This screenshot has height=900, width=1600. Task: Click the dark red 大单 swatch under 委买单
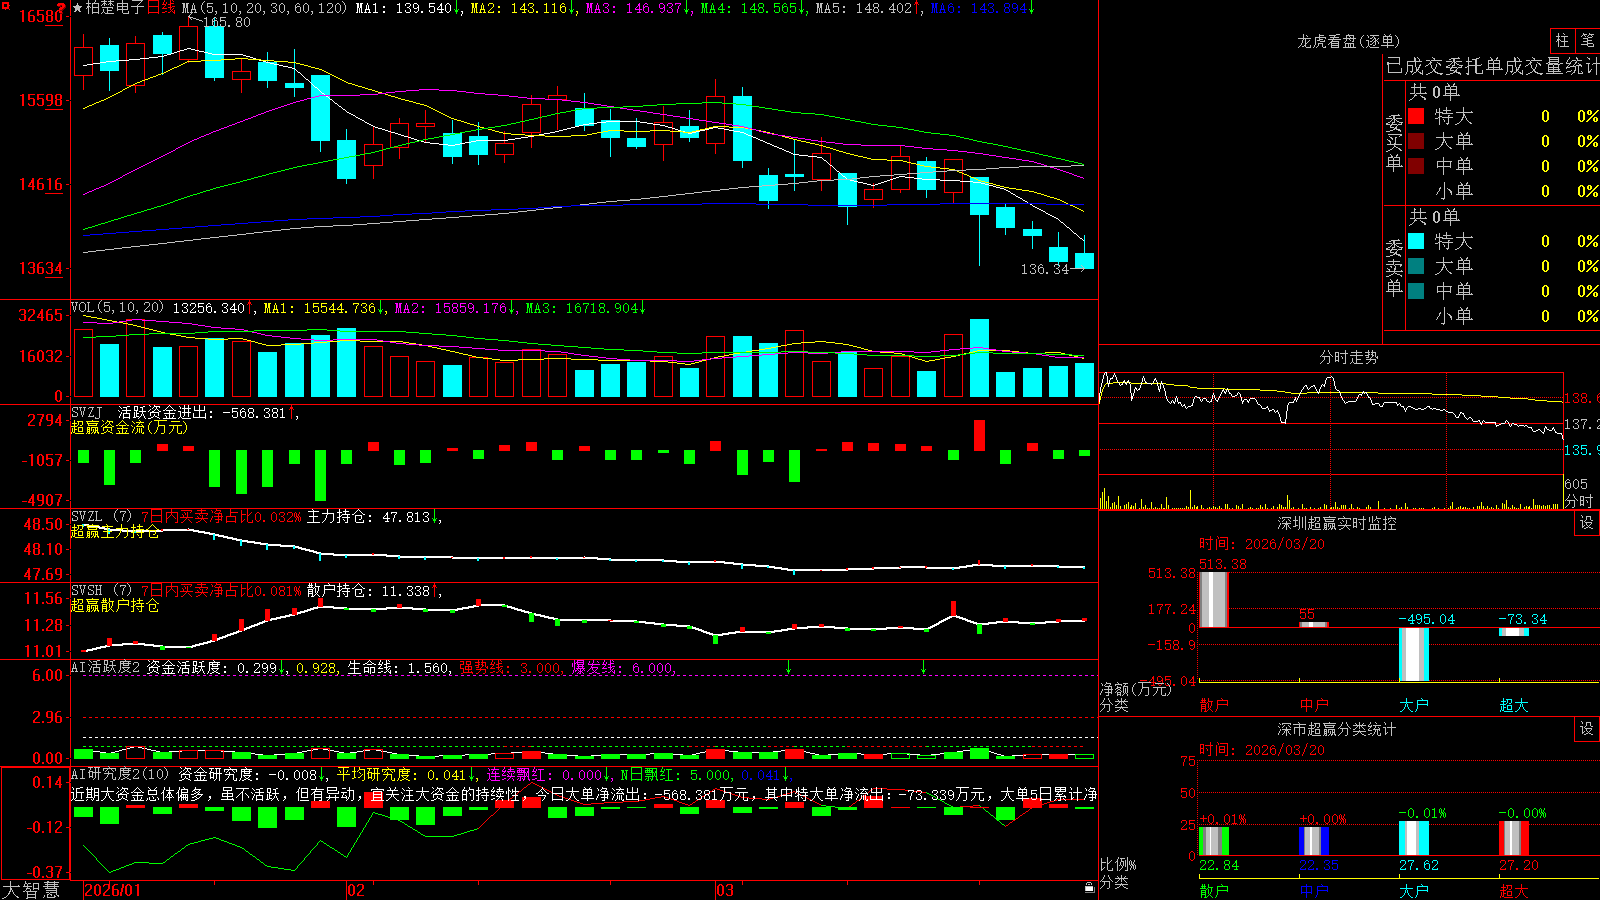pos(1416,141)
